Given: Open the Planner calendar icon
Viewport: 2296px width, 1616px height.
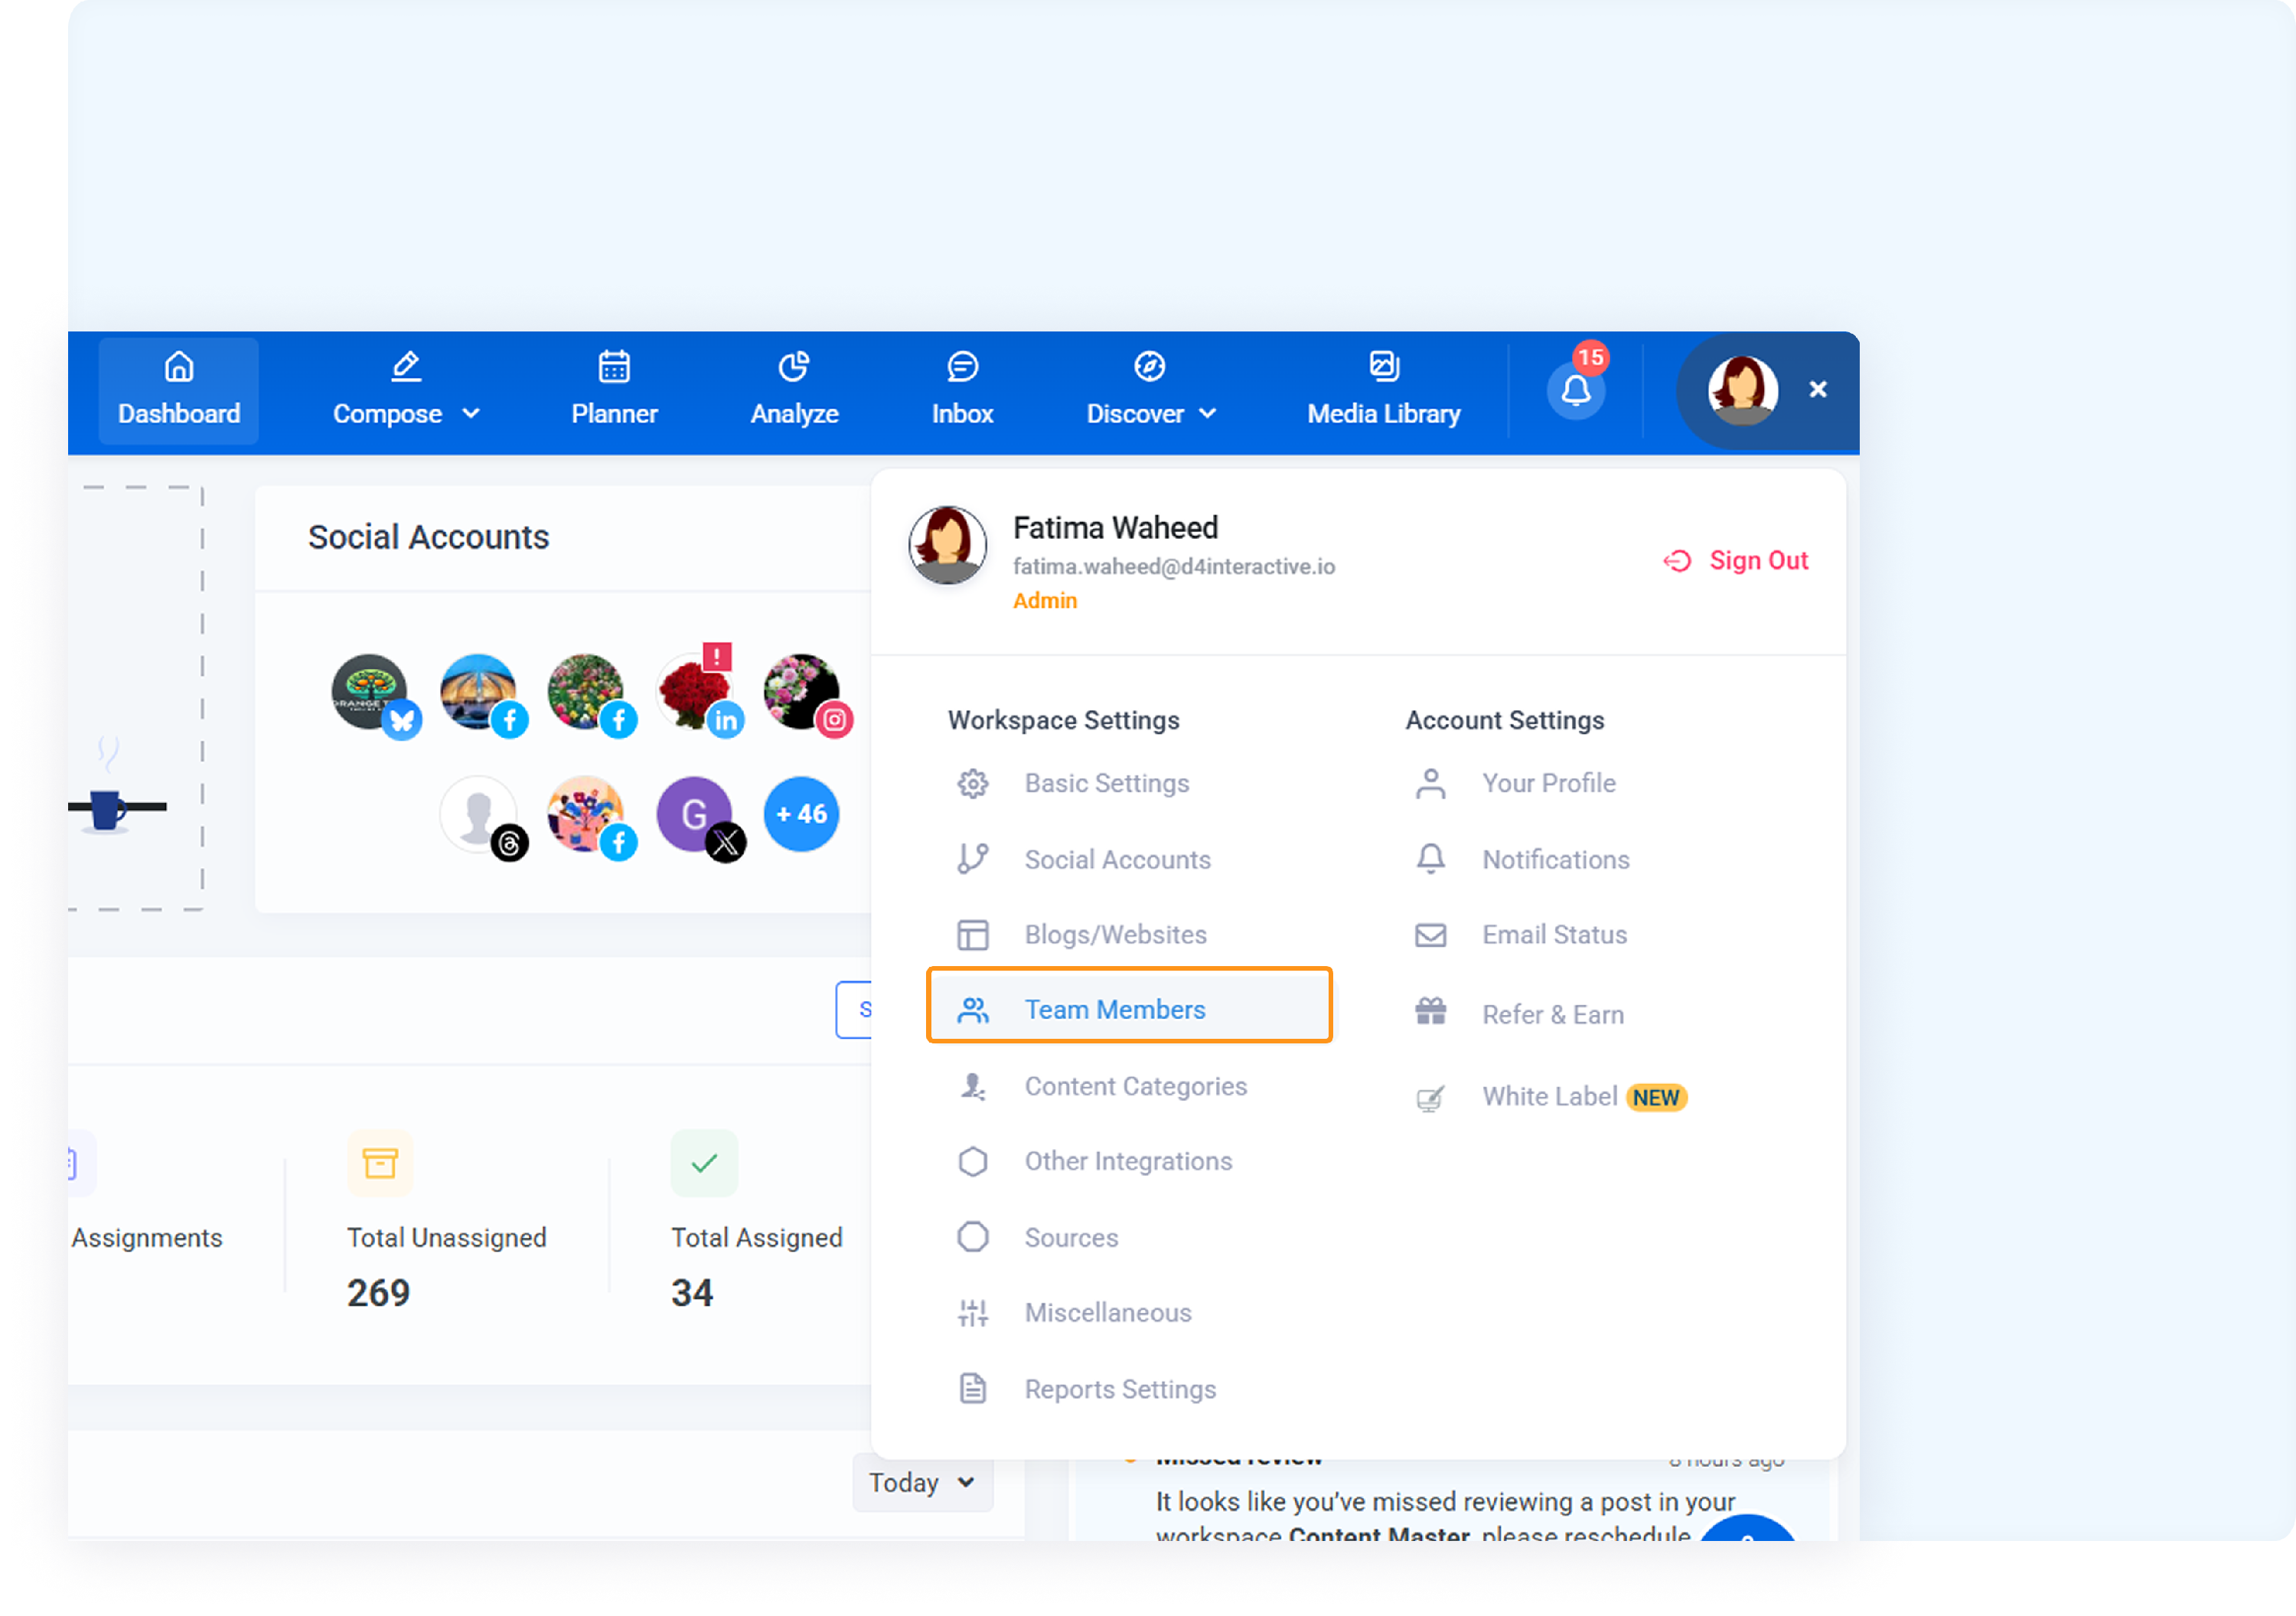Looking at the screenshot, I should point(614,367).
